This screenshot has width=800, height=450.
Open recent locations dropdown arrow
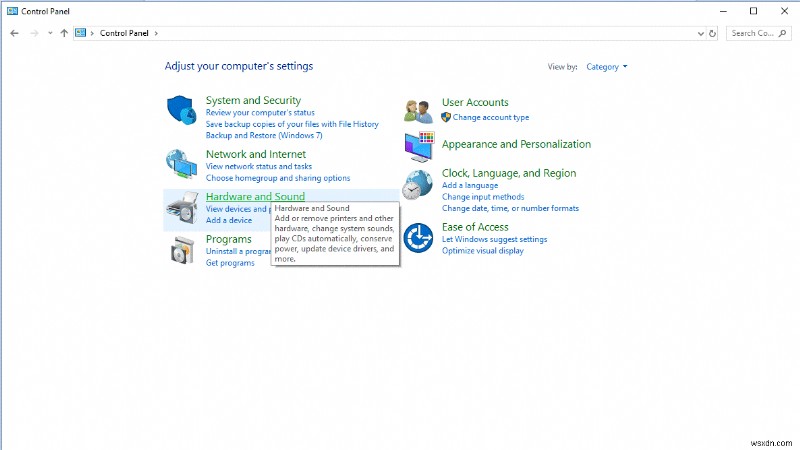pos(50,33)
